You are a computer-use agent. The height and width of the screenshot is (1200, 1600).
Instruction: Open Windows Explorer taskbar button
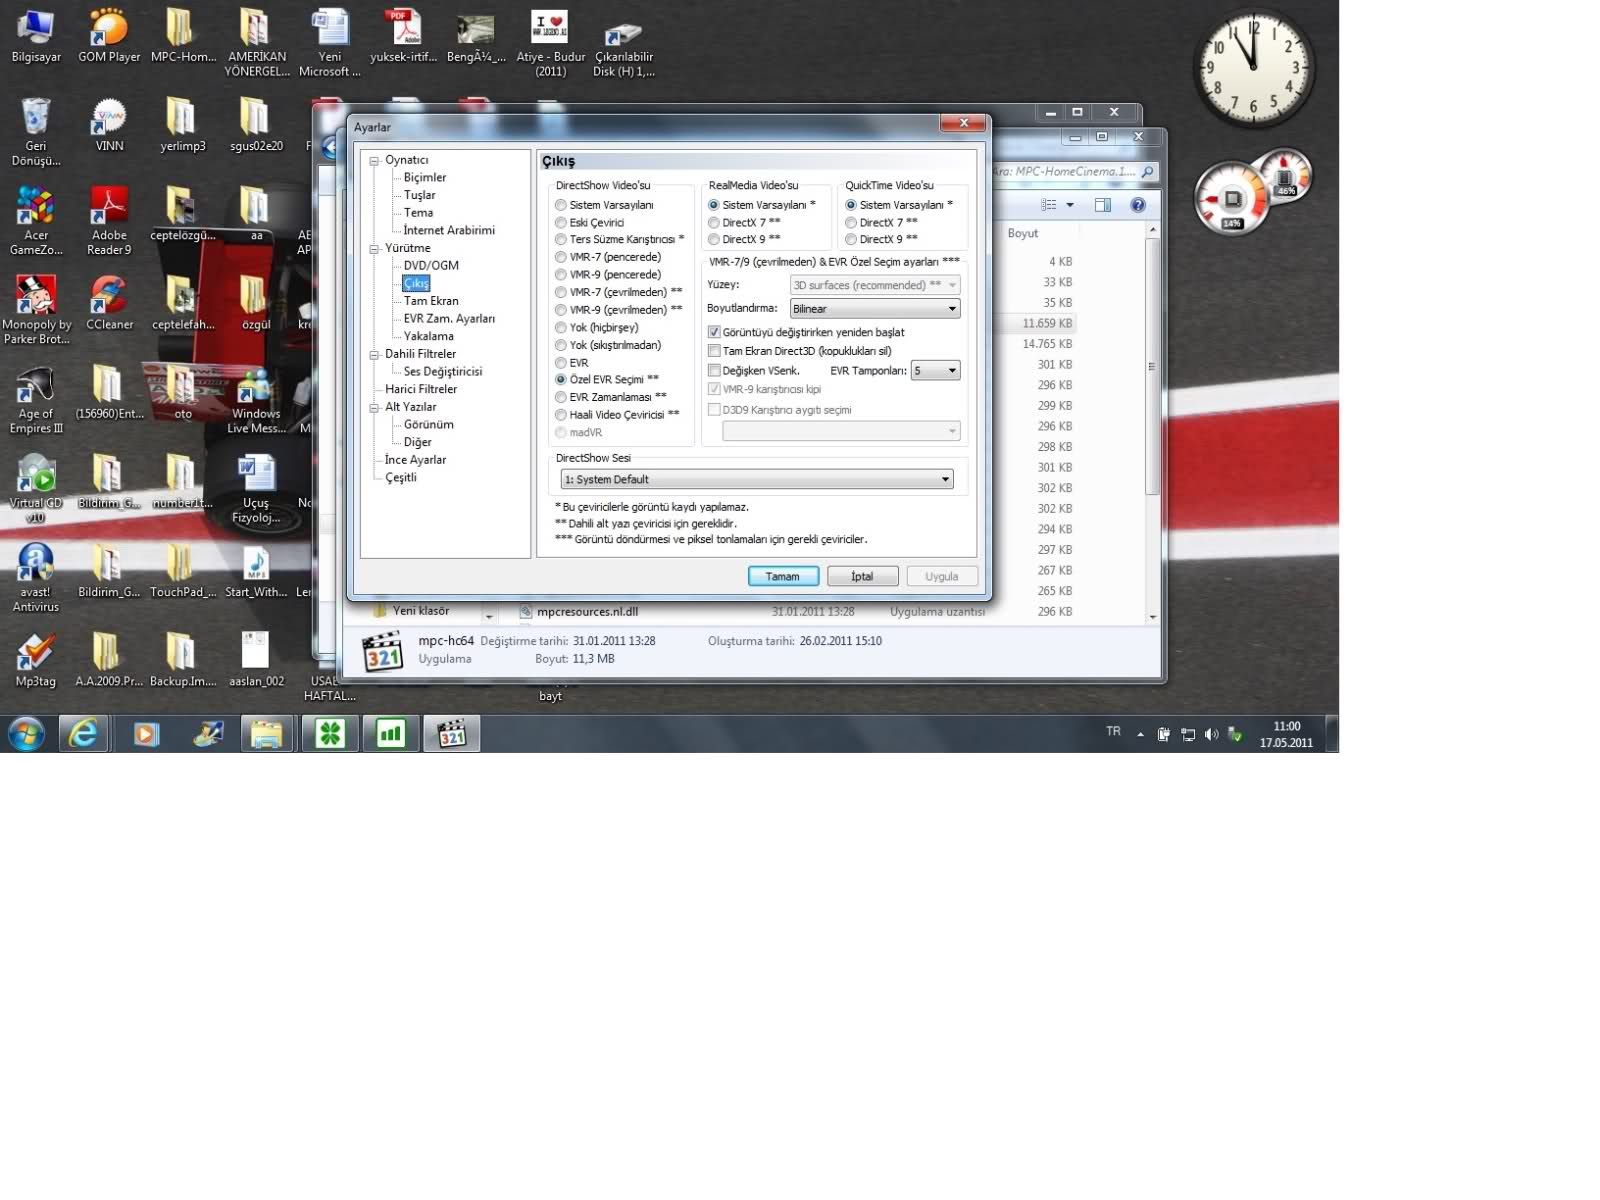[x=267, y=734]
